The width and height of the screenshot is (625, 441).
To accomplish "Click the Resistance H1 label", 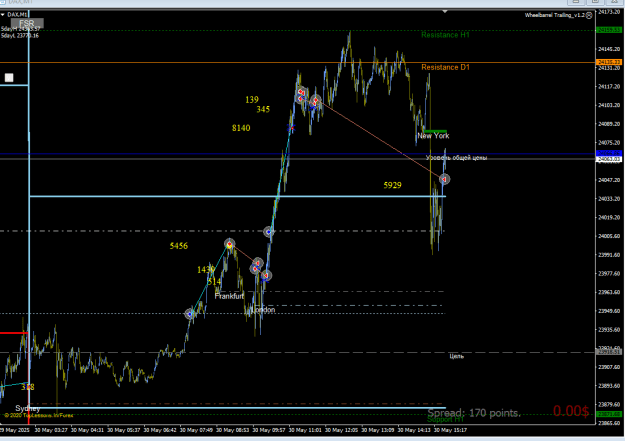I will click(445, 35).
